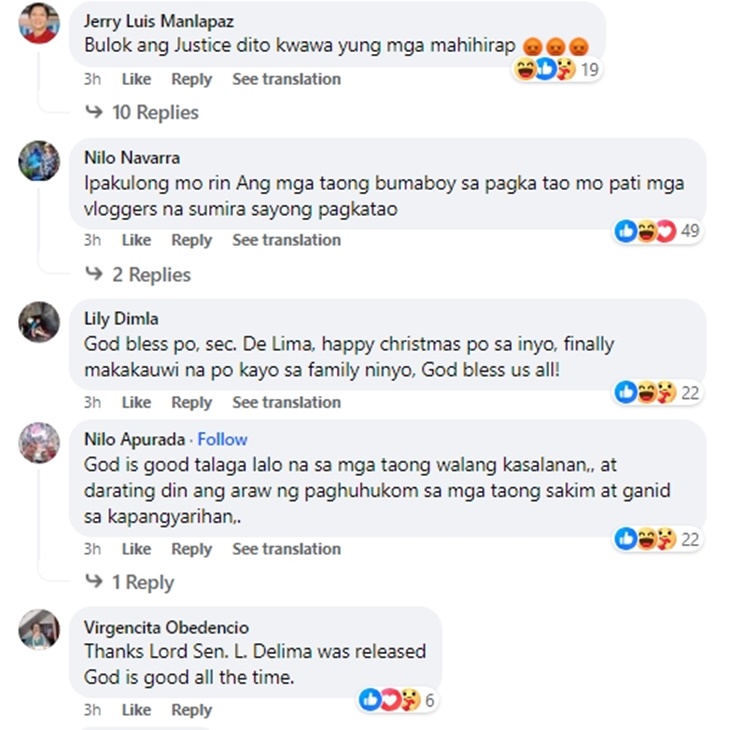Open reactions on Jerry Luis Manlapaz's comment
750x730 pixels.
557,70
